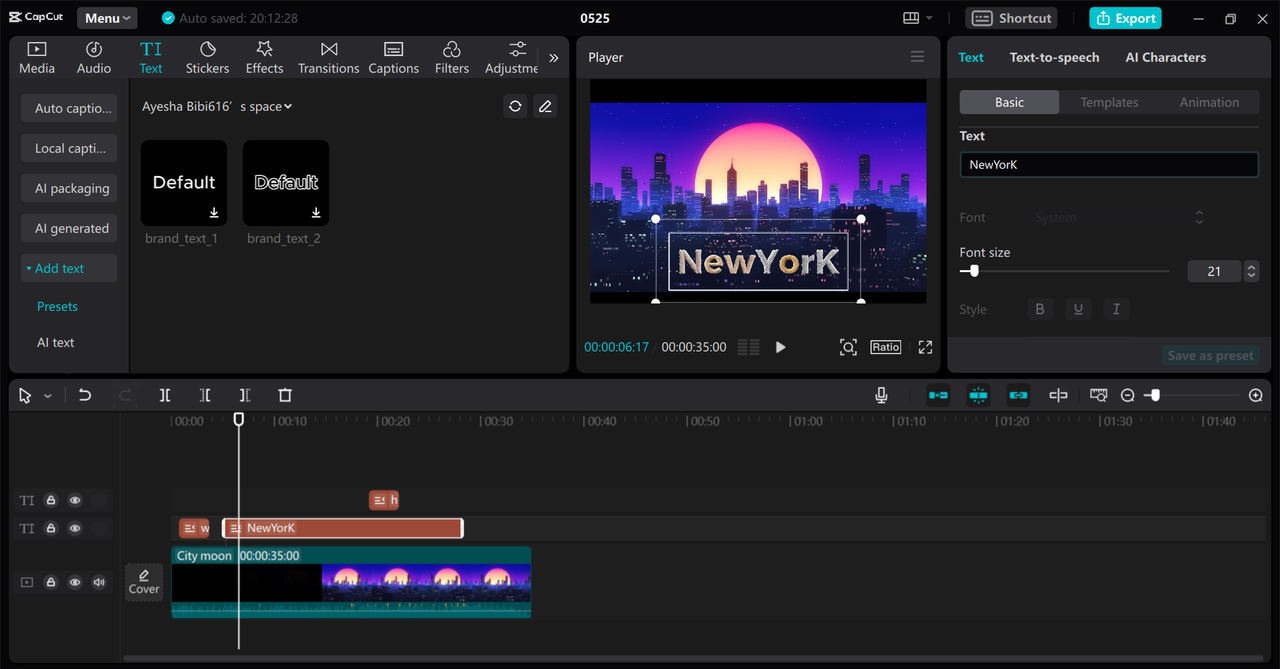The width and height of the screenshot is (1280, 669).
Task: Open the Filters panel
Action: (x=451, y=58)
